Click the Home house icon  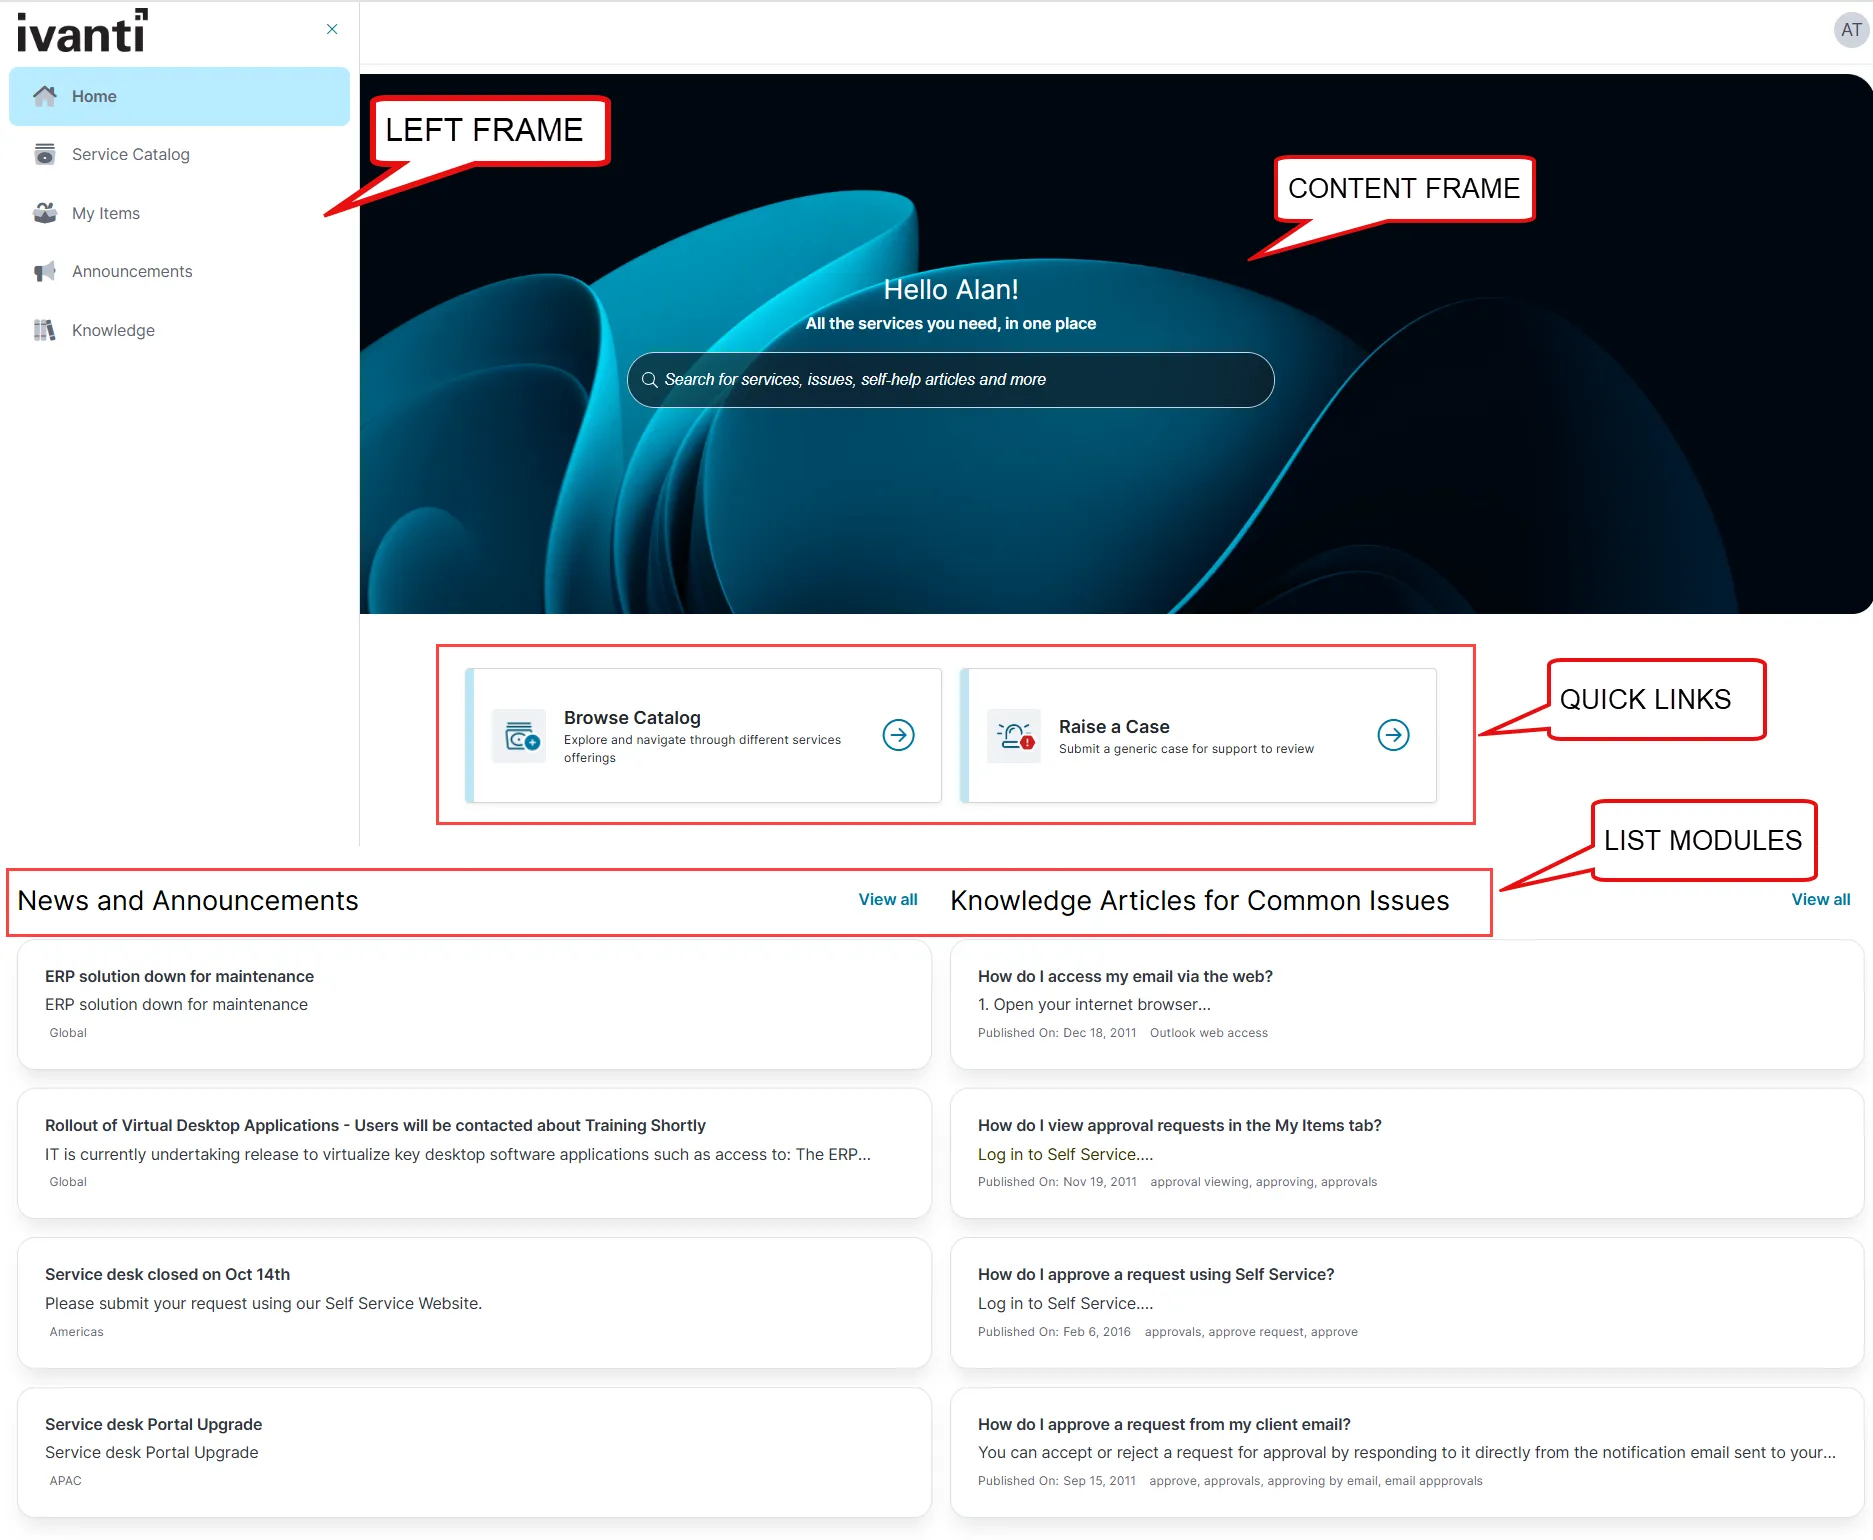(44, 96)
